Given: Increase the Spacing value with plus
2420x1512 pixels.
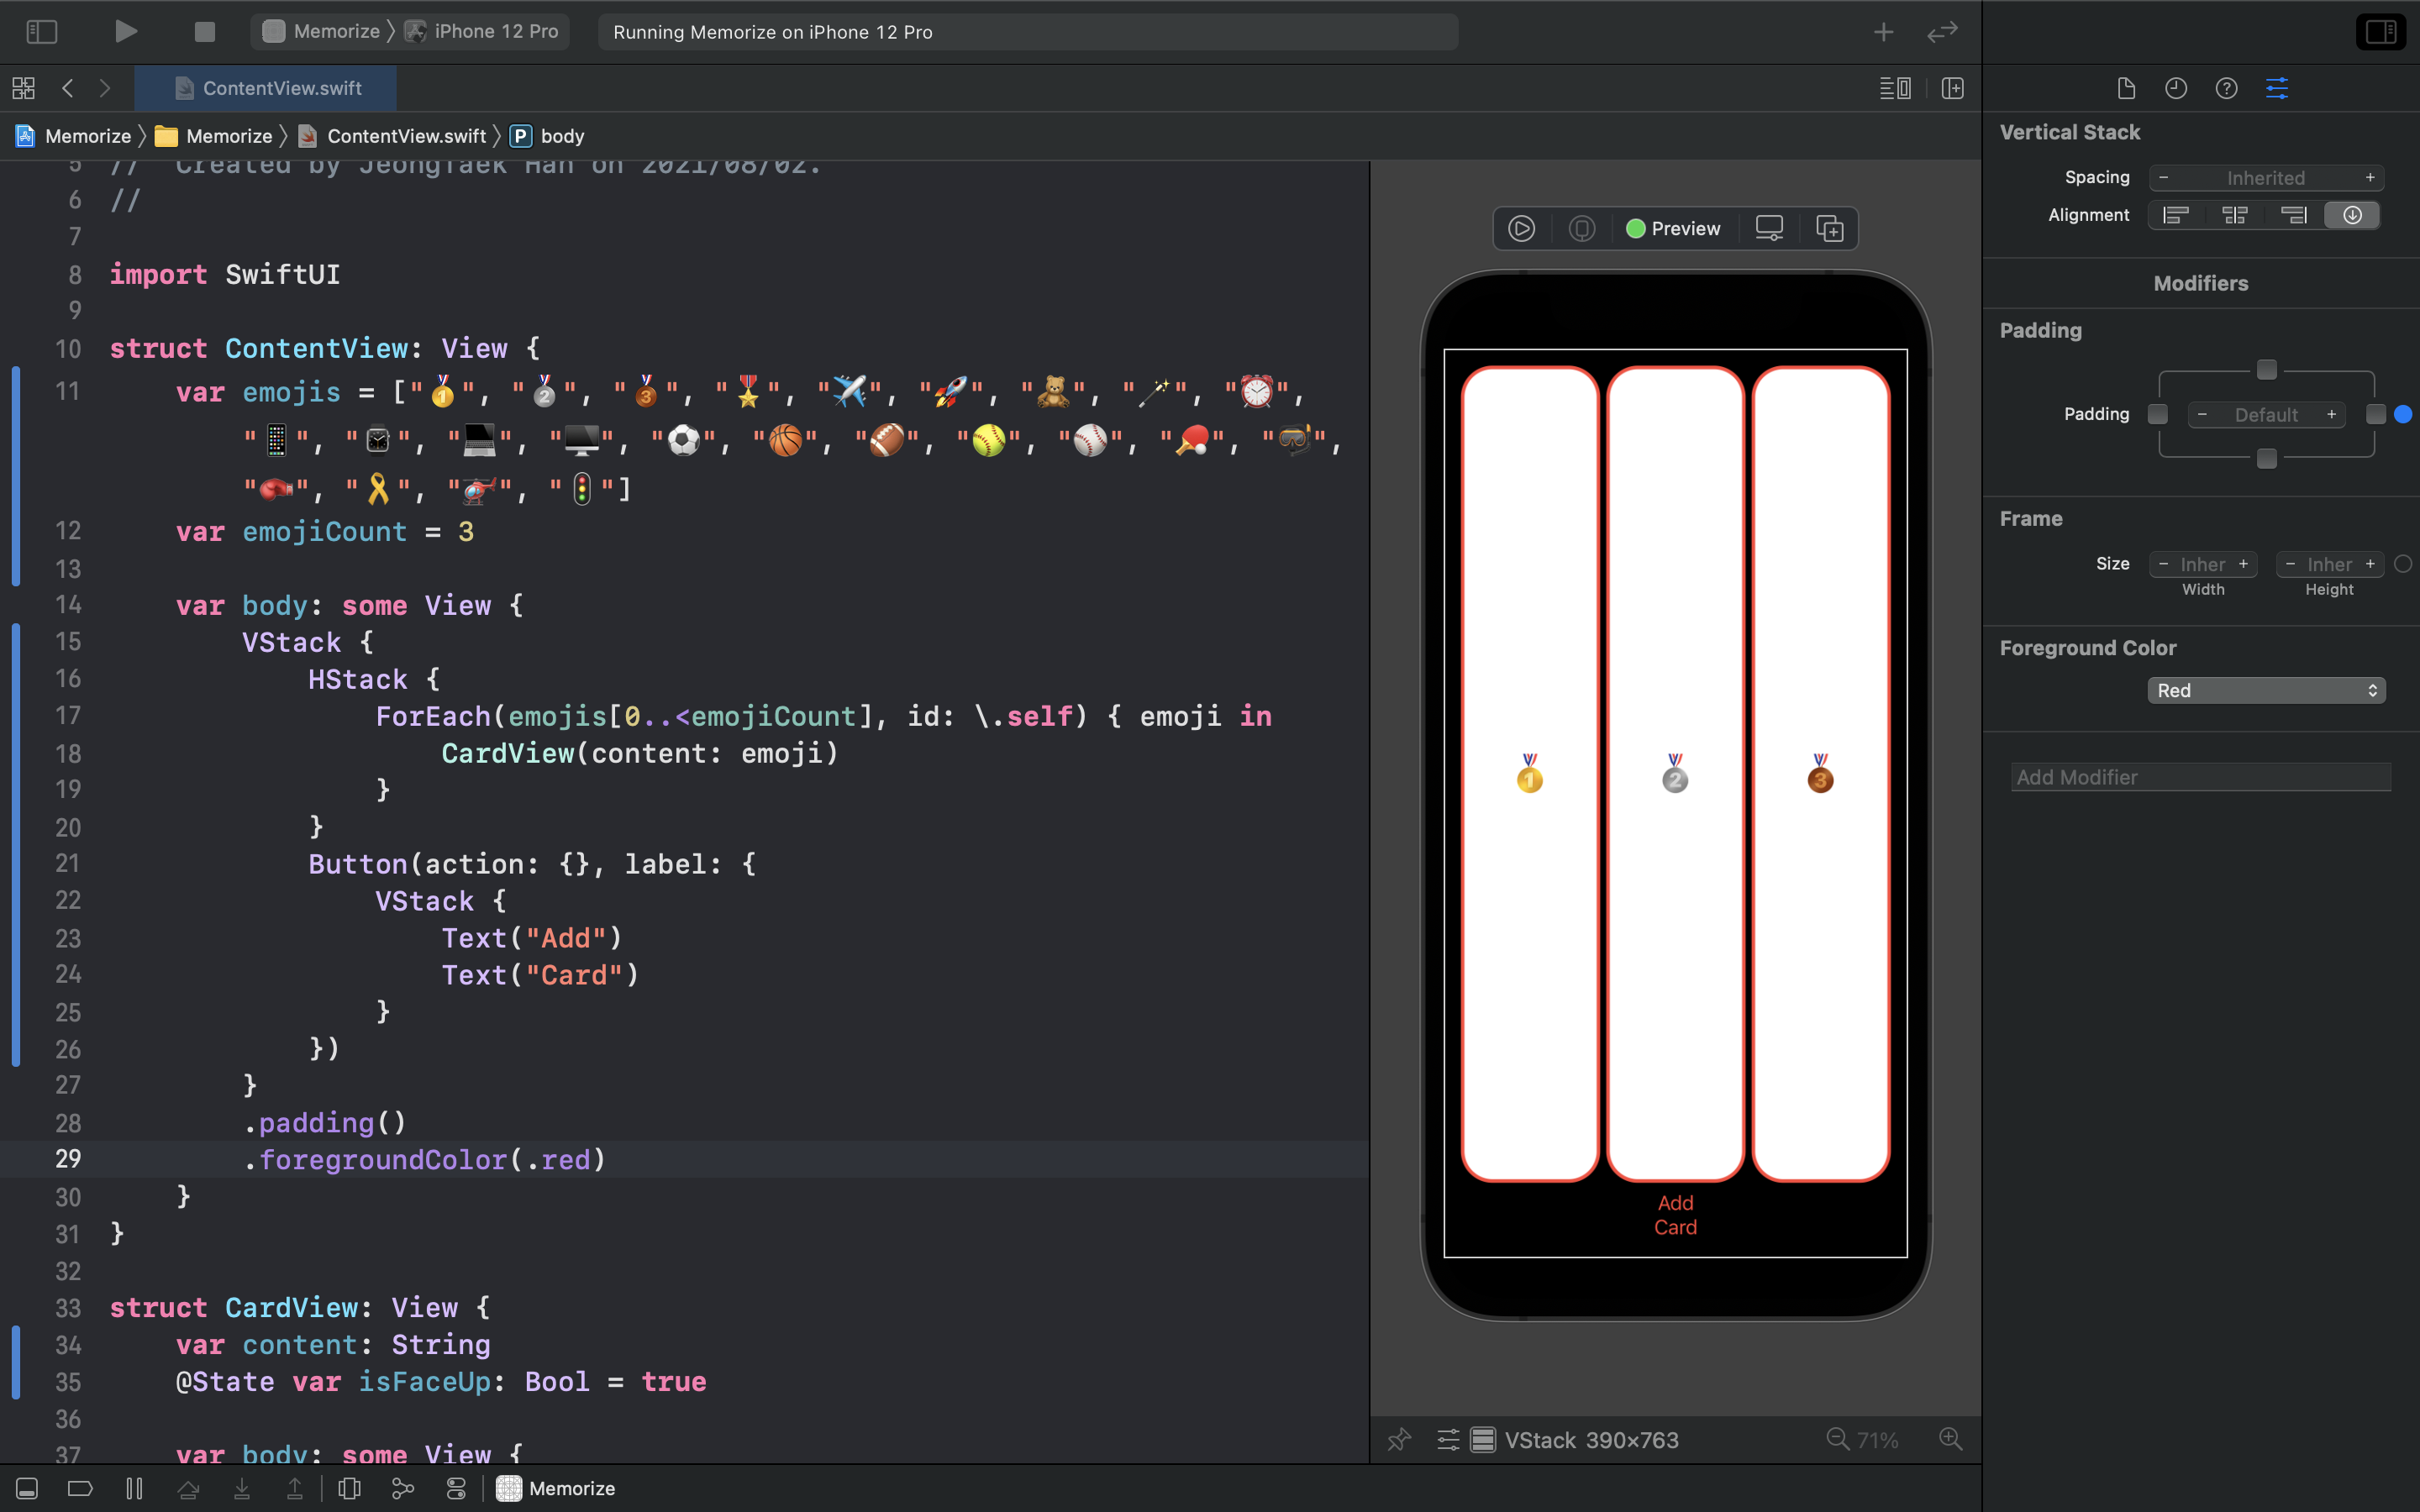Looking at the screenshot, I should (2369, 178).
